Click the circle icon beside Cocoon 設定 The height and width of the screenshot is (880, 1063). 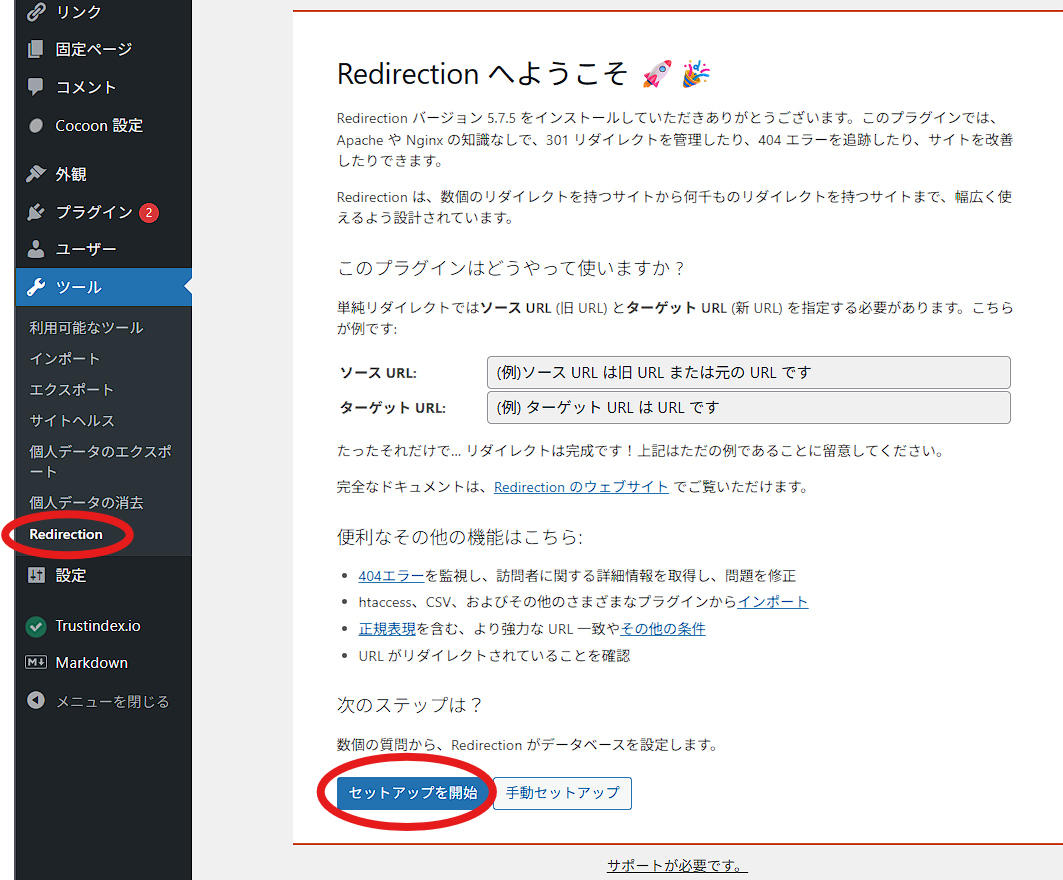36,125
